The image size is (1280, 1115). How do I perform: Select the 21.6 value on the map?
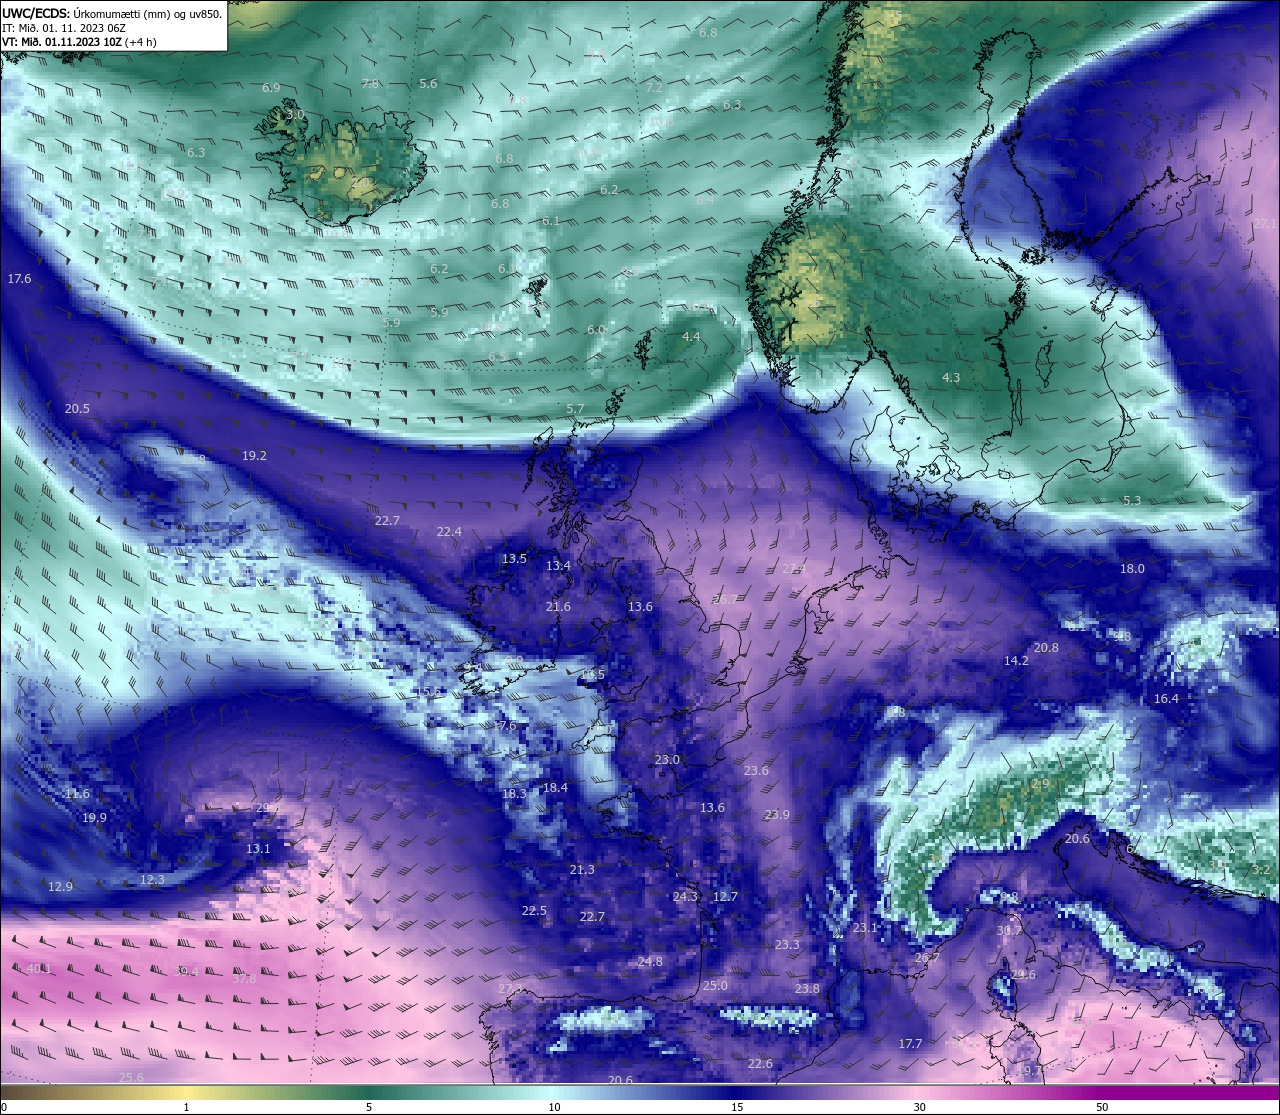coord(558,607)
